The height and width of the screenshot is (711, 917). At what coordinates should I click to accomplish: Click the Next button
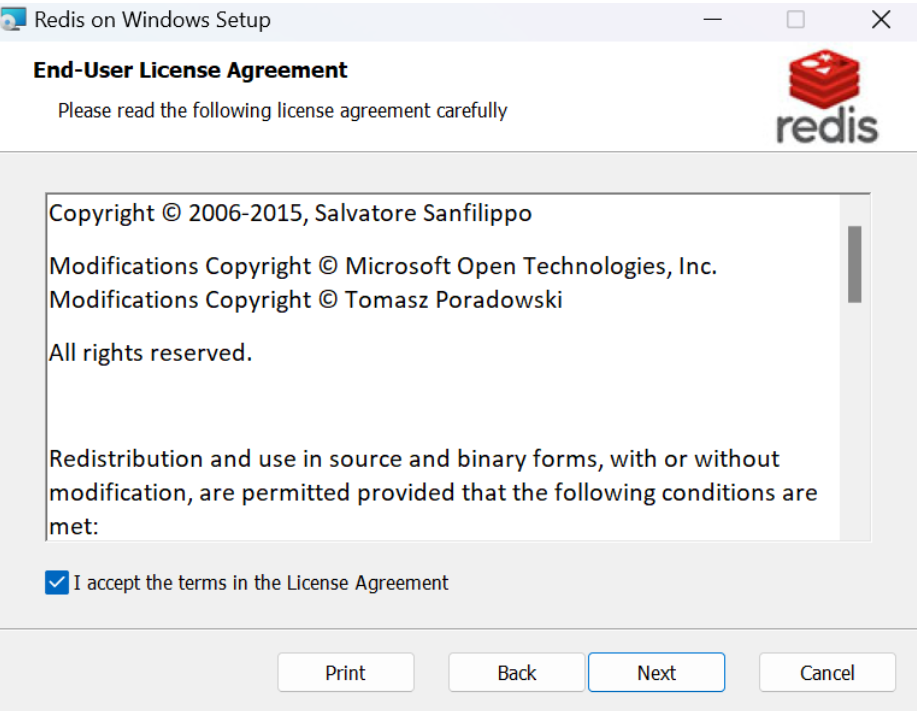click(656, 672)
